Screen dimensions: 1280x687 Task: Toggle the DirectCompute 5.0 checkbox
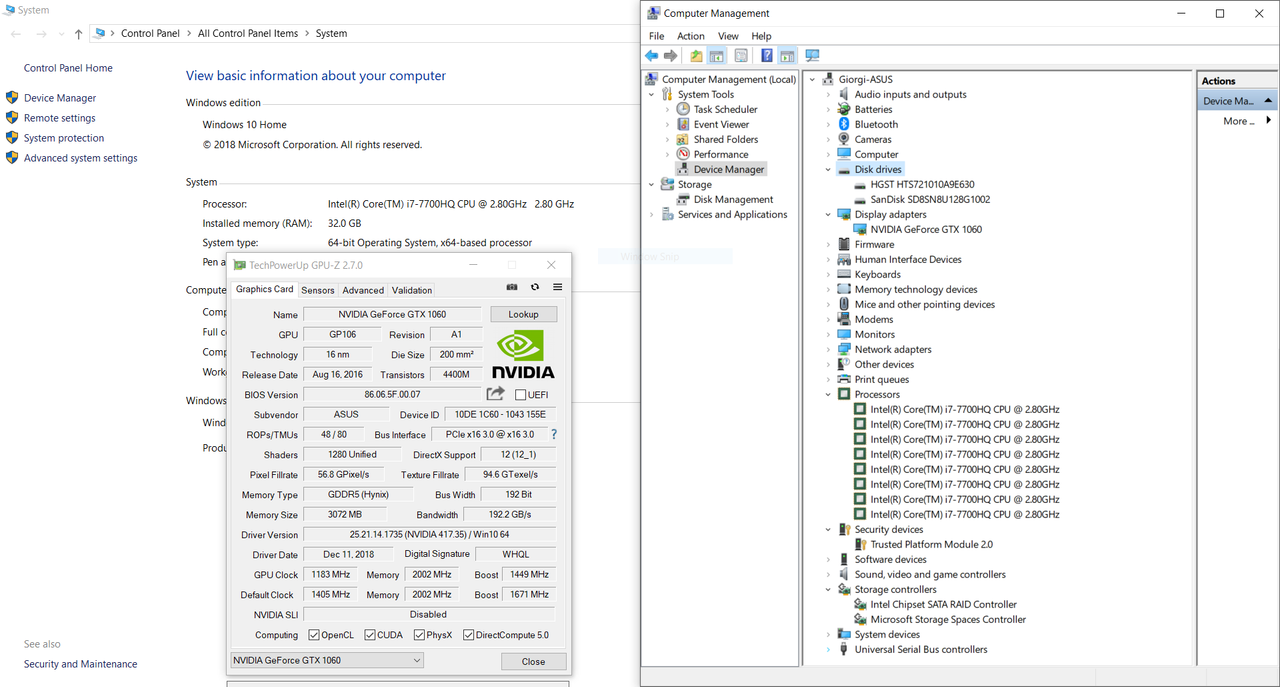pos(469,635)
